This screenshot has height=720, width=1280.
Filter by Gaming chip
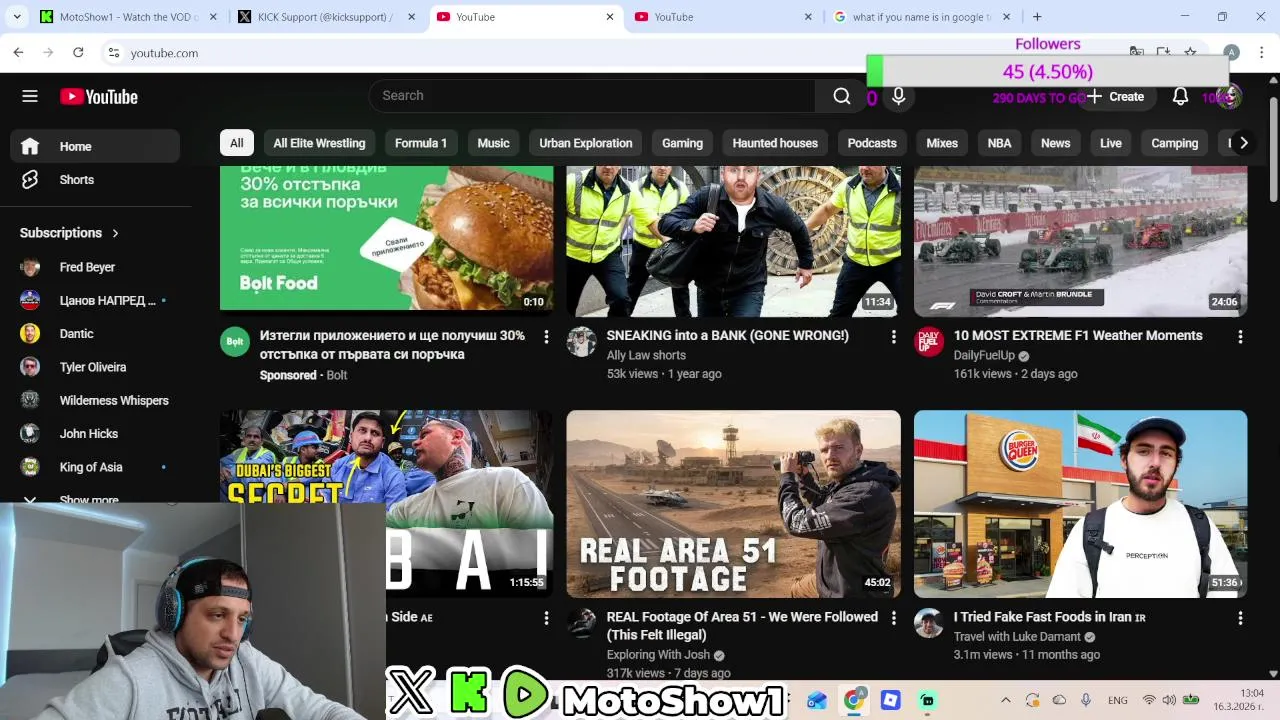[x=682, y=143]
